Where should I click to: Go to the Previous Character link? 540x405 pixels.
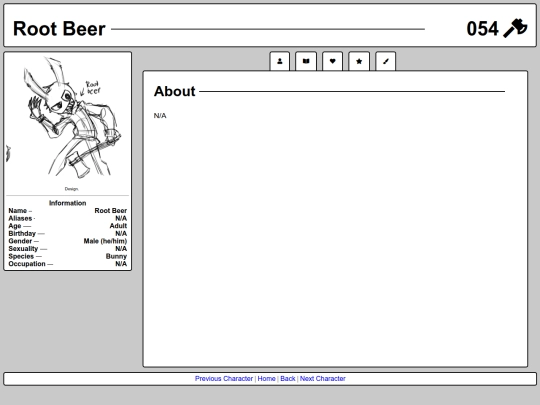224,378
